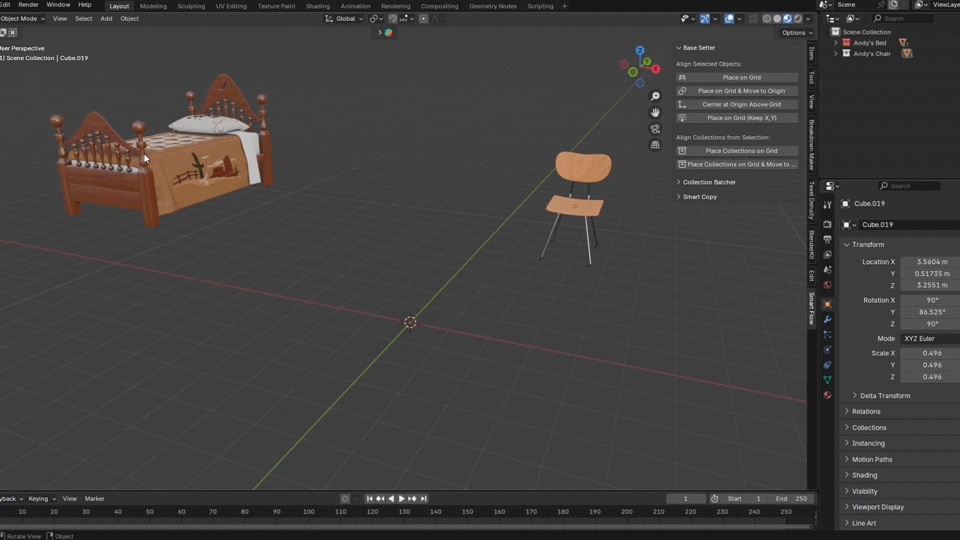Switch to material preview shading
This screenshot has height=540, width=960.
[x=787, y=19]
